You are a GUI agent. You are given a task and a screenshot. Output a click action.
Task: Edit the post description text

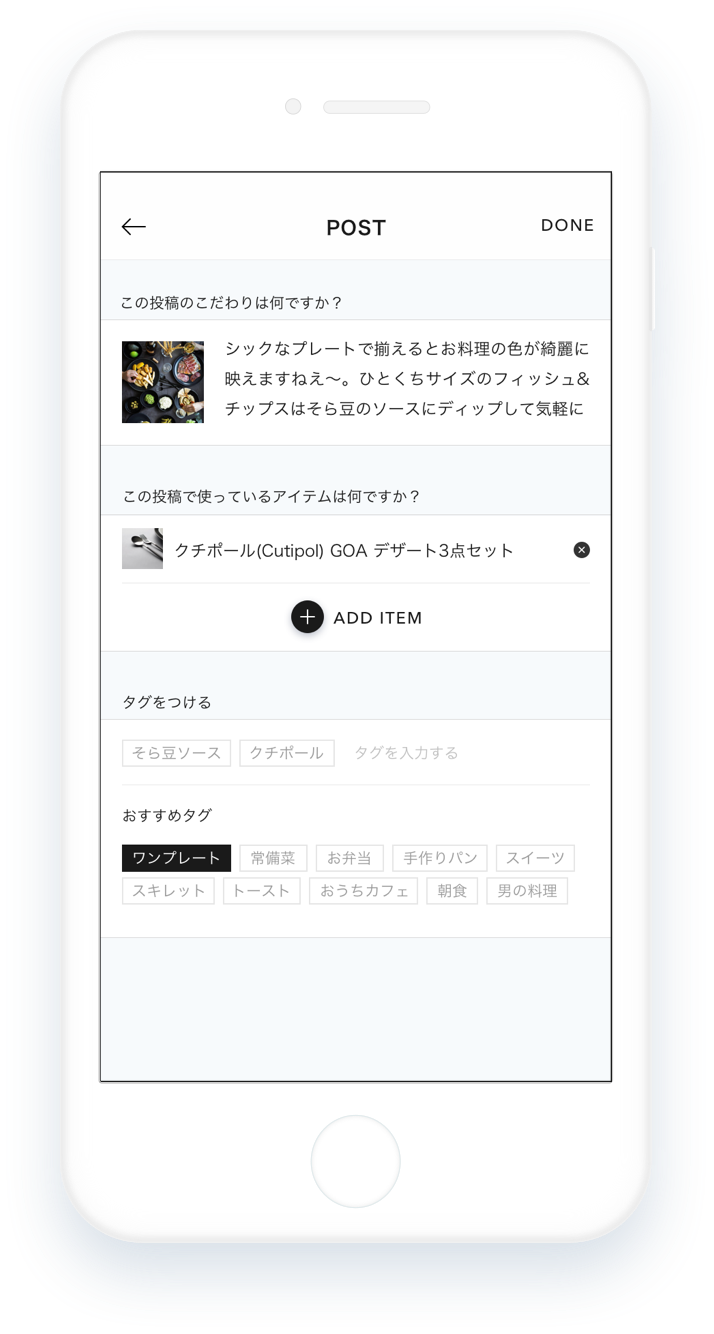click(x=407, y=379)
